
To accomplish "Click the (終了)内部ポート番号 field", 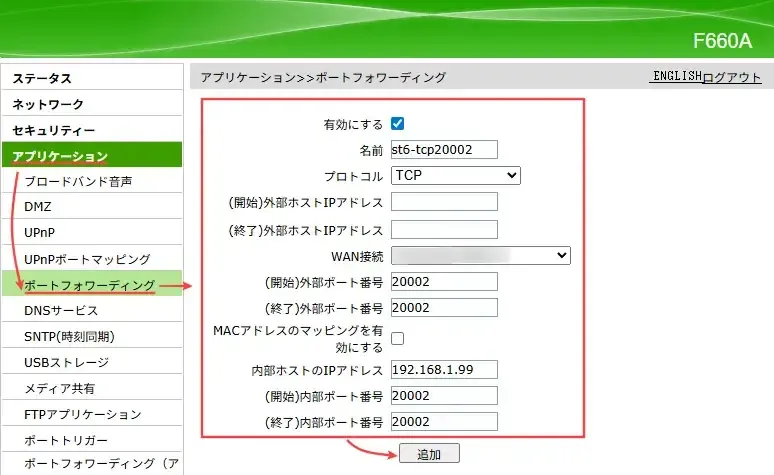I will (444, 422).
